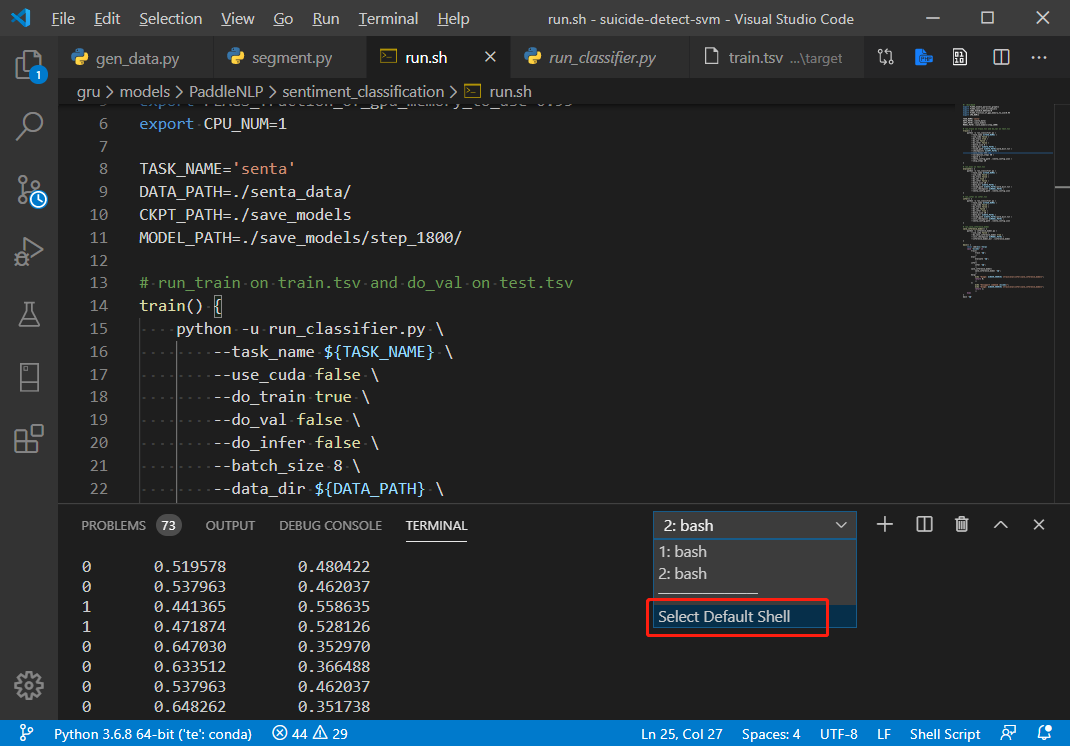Change encoding via 'UTF-8' status item
Screen dimensions: 1070x746
click(x=839, y=734)
